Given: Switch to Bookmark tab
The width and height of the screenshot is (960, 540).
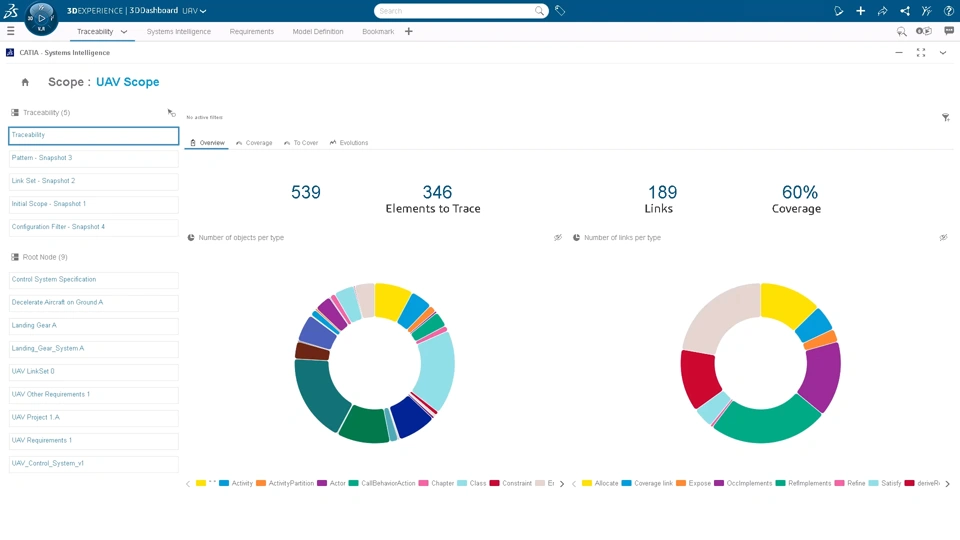Looking at the screenshot, I should 378,31.
